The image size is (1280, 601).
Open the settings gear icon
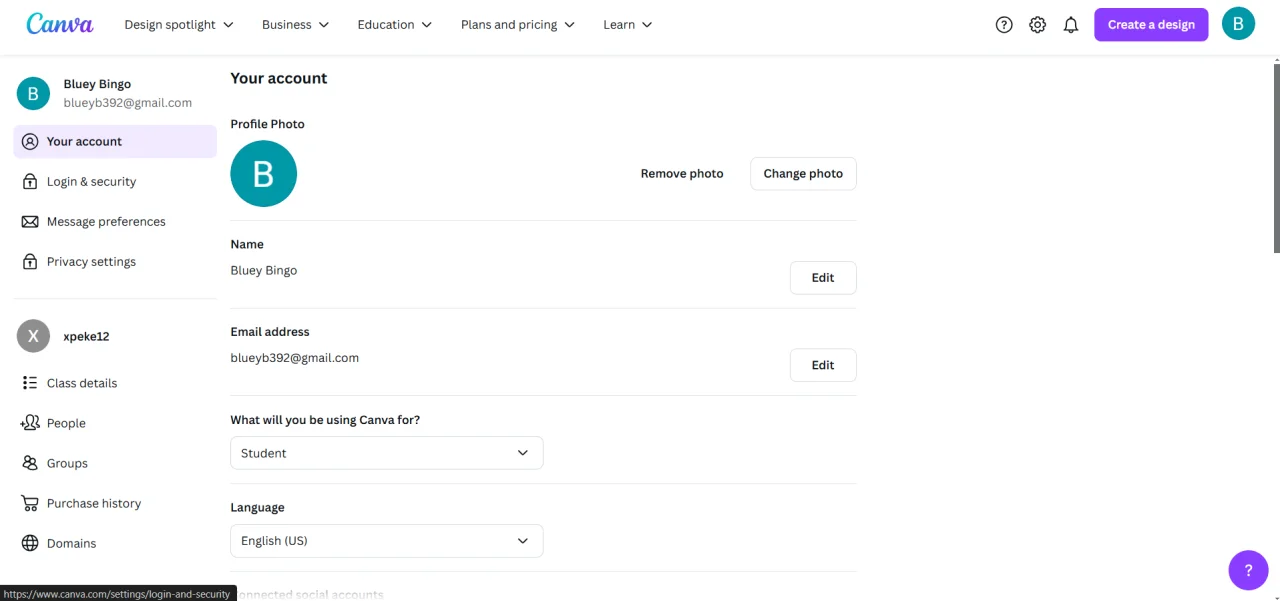pos(1038,25)
